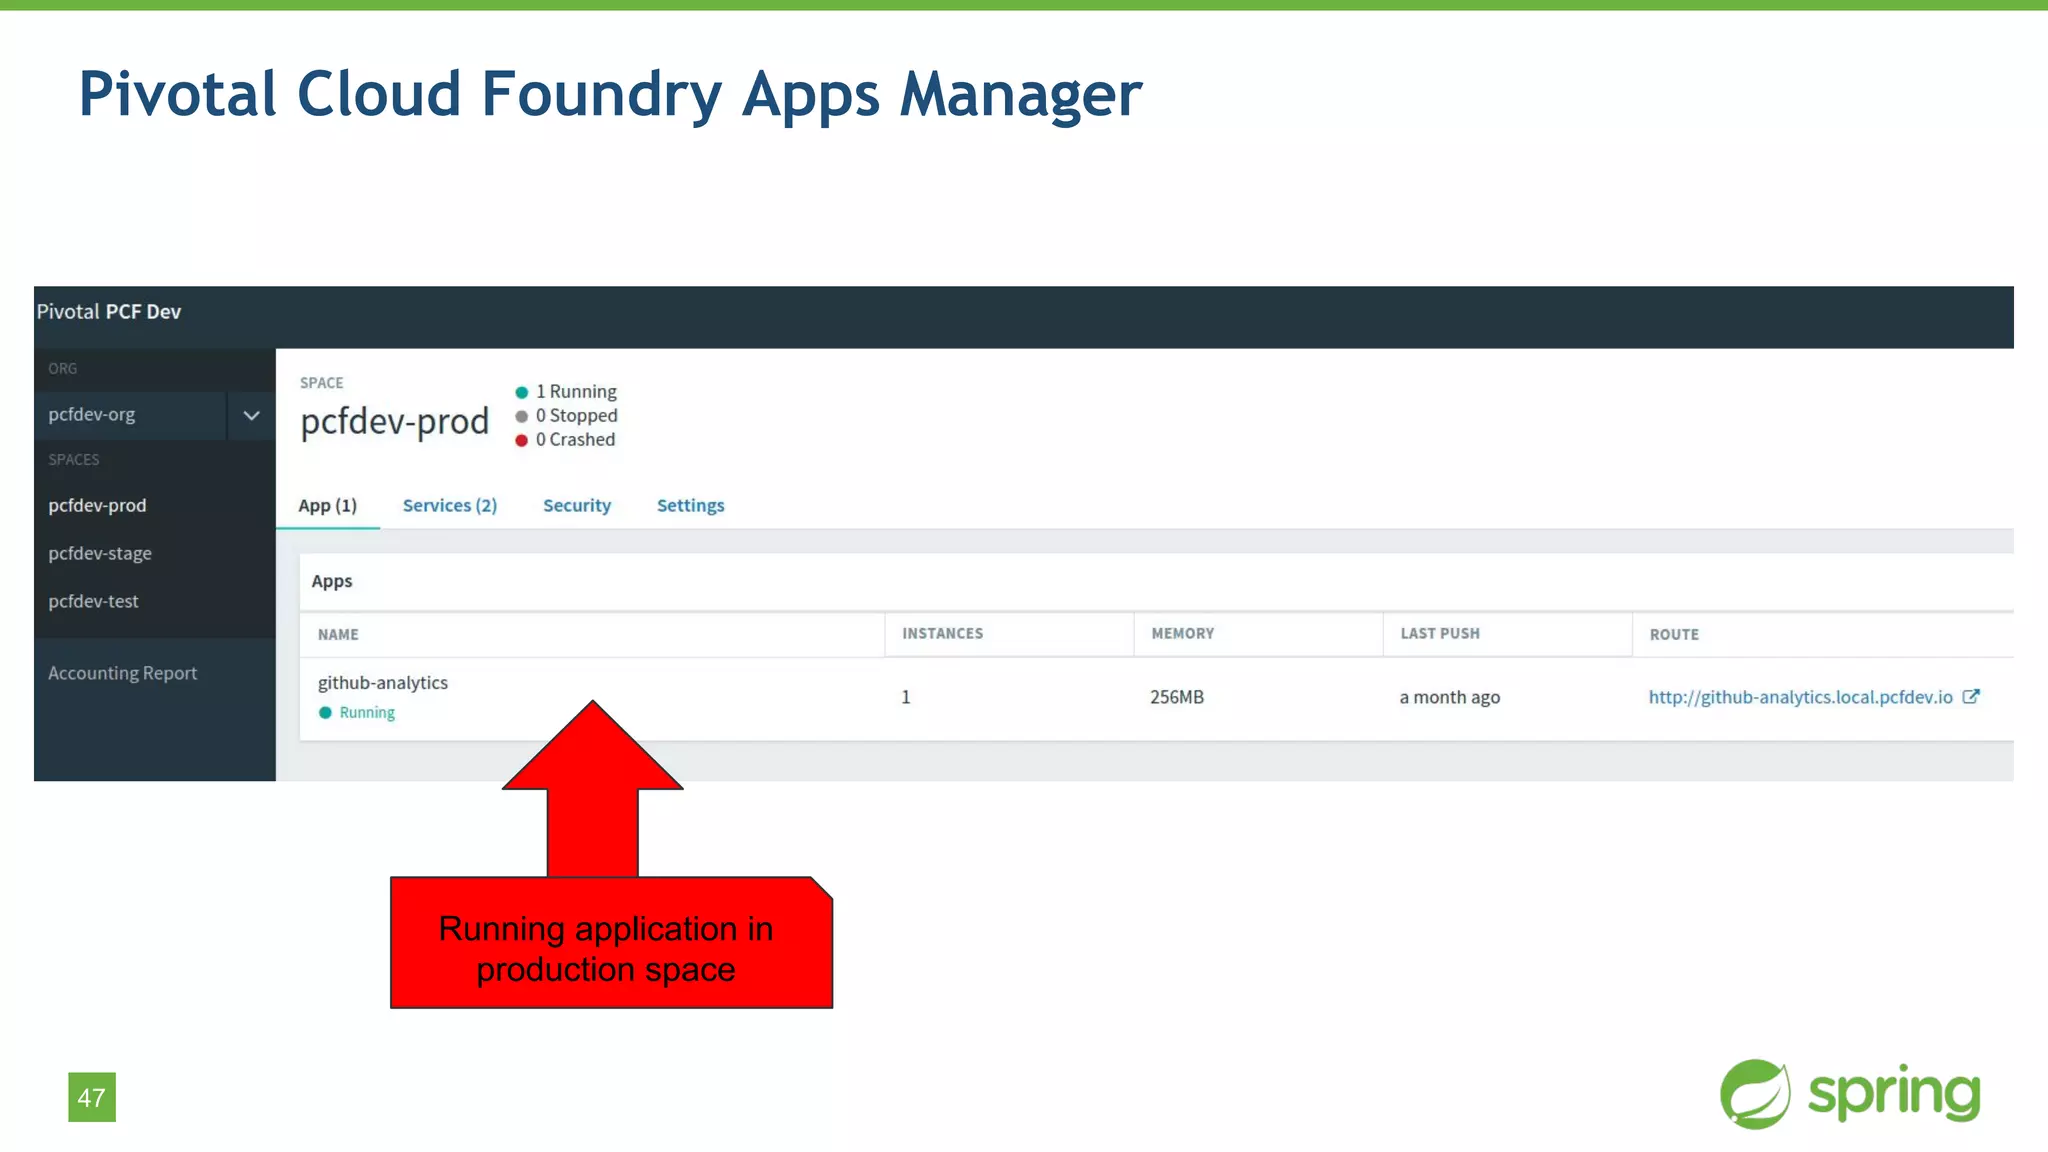The image size is (2048, 1152).
Task: Click the INSTANCES column header
Action: (x=942, y=634)
